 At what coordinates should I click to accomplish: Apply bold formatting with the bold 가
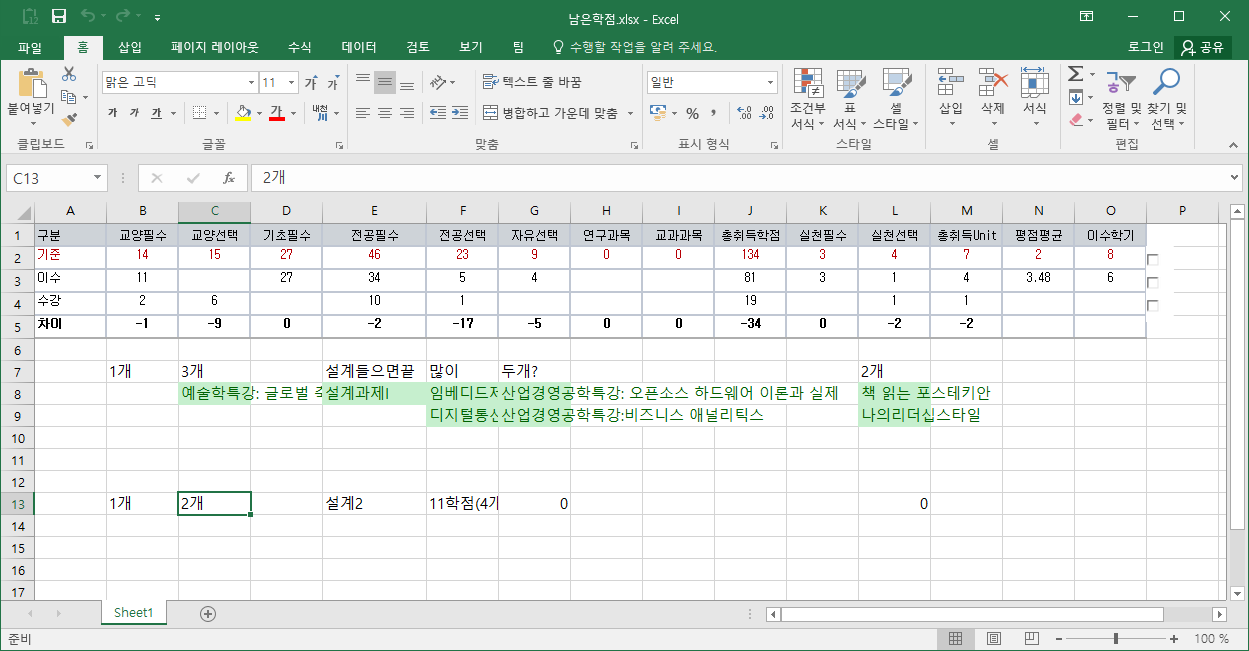click(113, 113)
